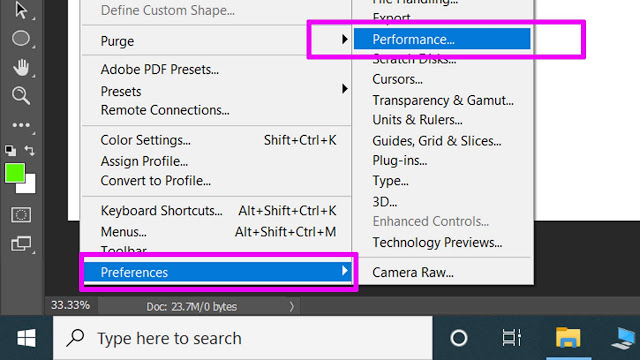Click the 33.33% zoom level field
This screenshot has height=360, width=640.
[70, 305]
